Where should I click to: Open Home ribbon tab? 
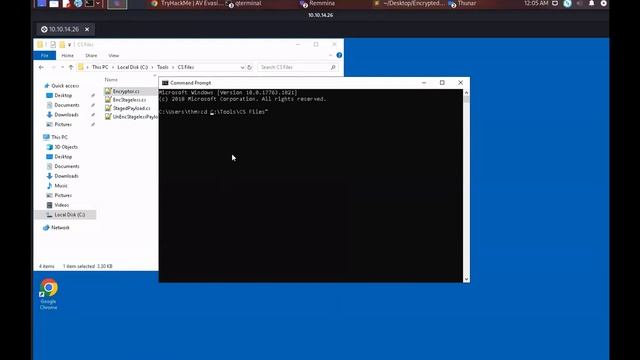coord(67,56)
